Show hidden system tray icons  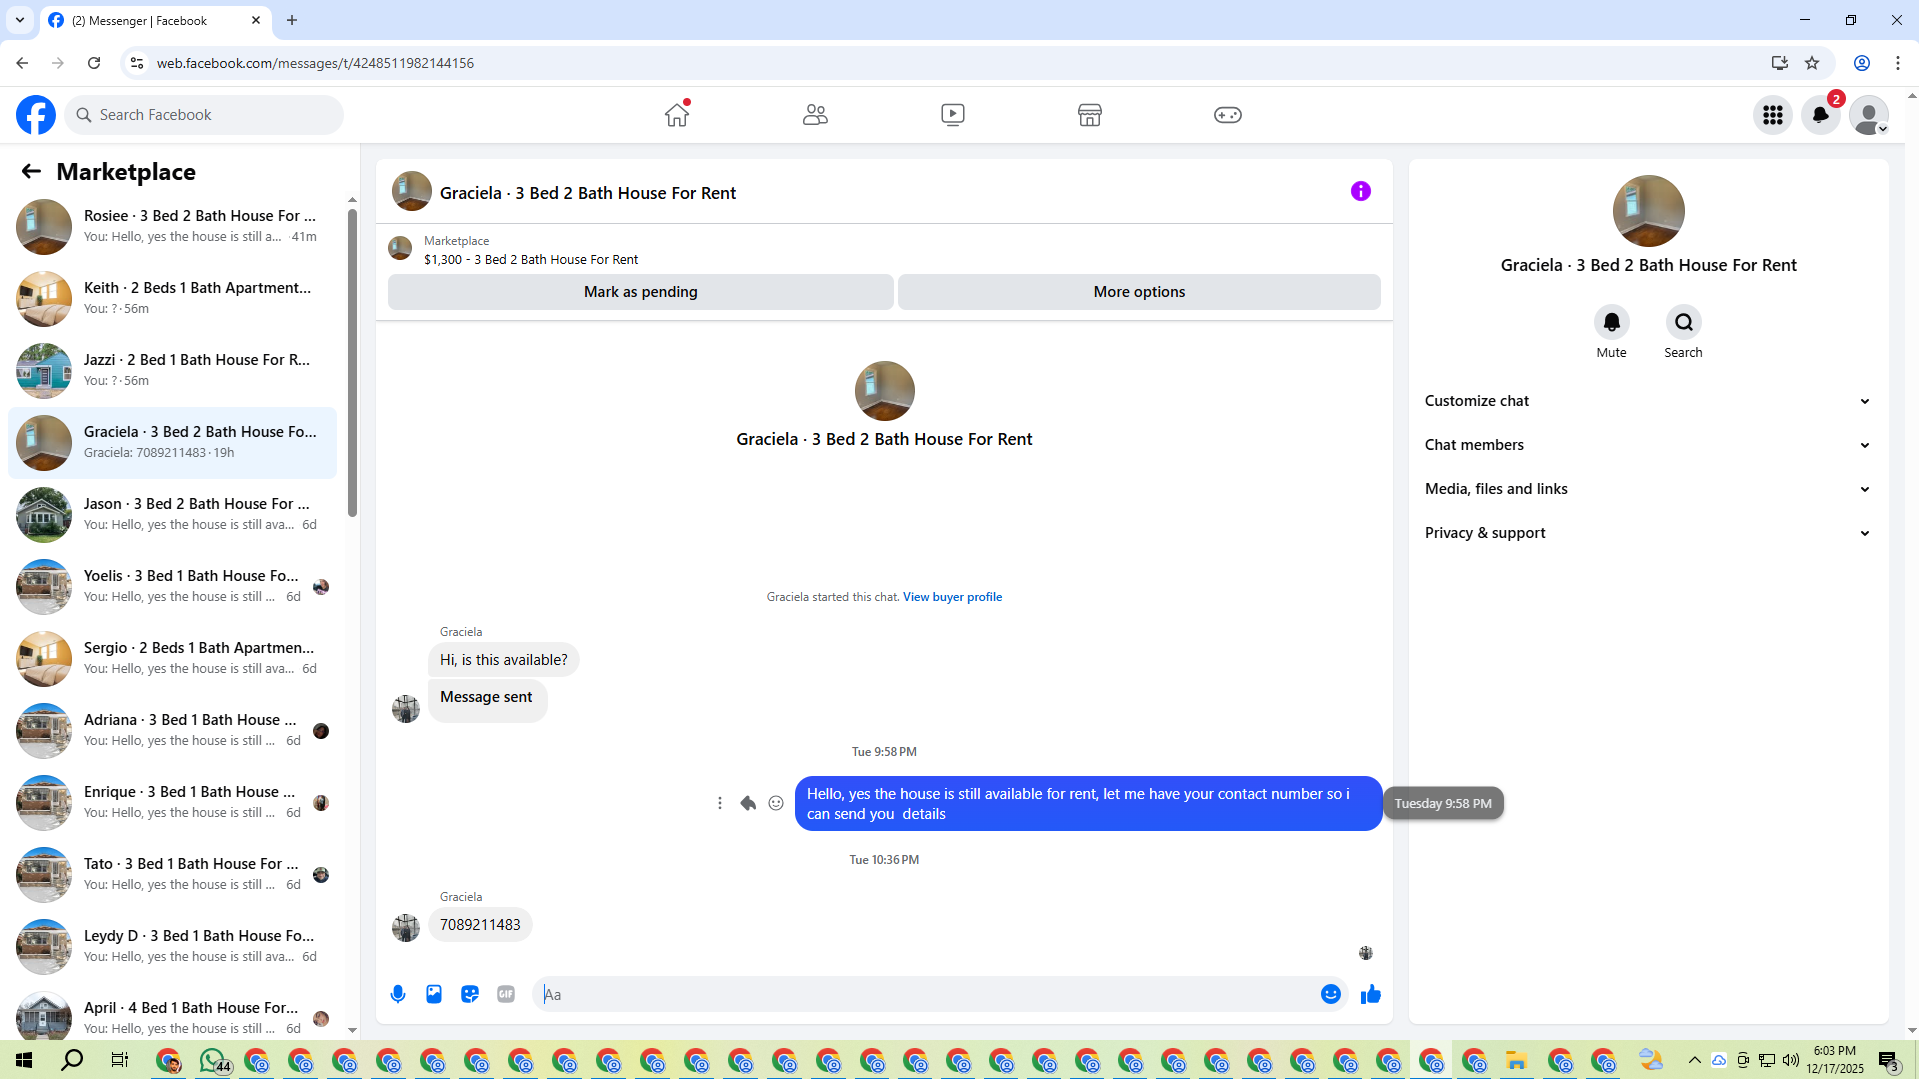click(x=1694, y=1060)
